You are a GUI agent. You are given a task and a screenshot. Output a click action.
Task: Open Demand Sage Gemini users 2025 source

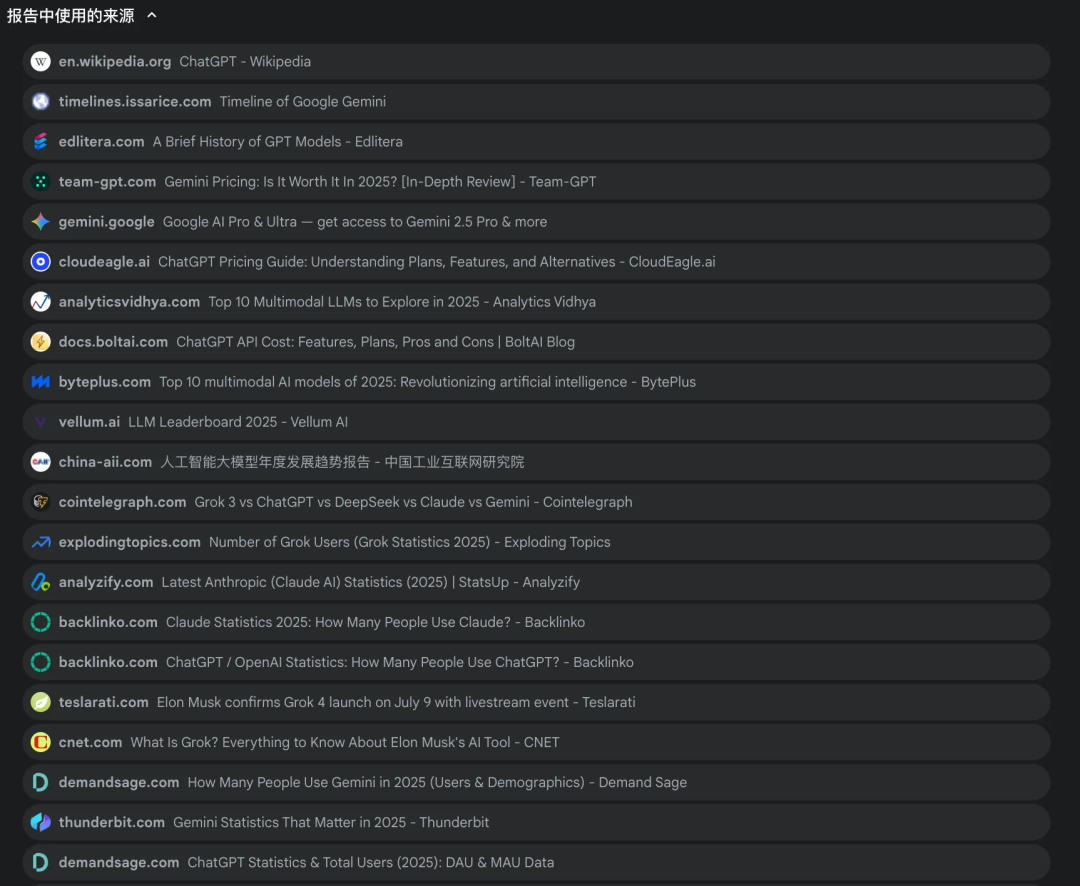click(537, 782)
